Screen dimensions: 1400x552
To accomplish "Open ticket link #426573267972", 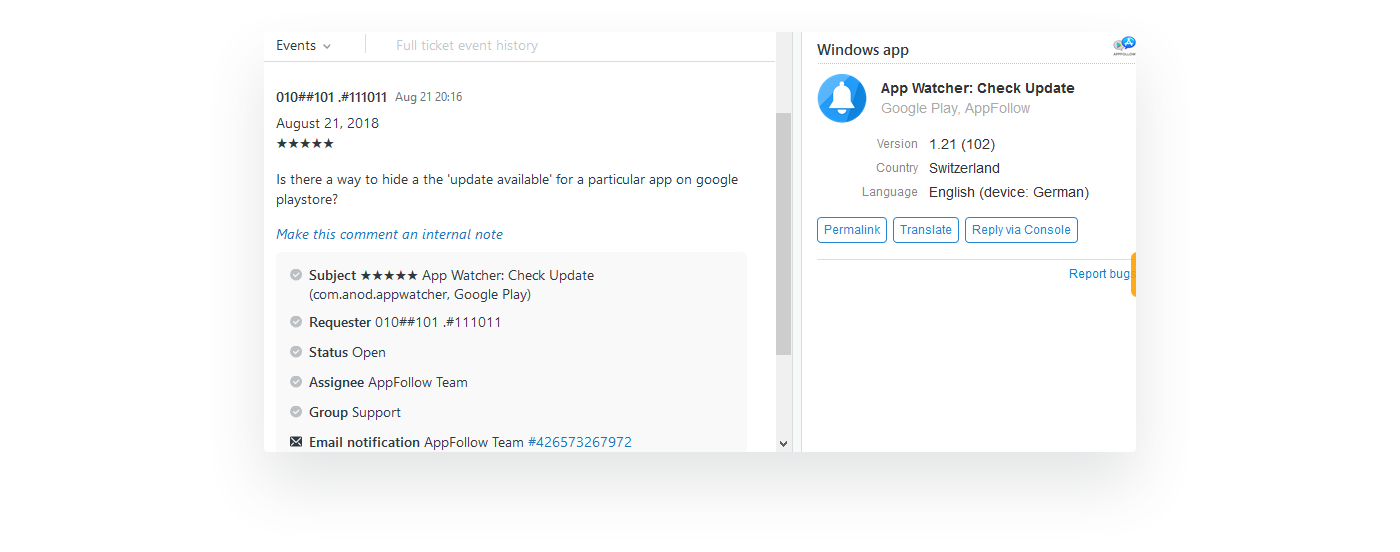I will [x=579, y=442].
